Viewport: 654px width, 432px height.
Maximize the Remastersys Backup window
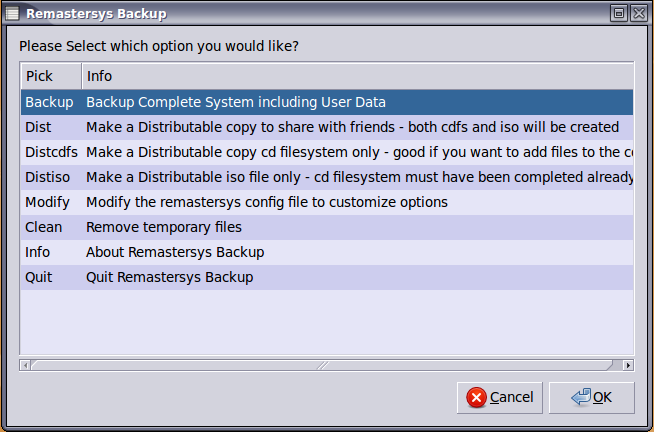619,13
